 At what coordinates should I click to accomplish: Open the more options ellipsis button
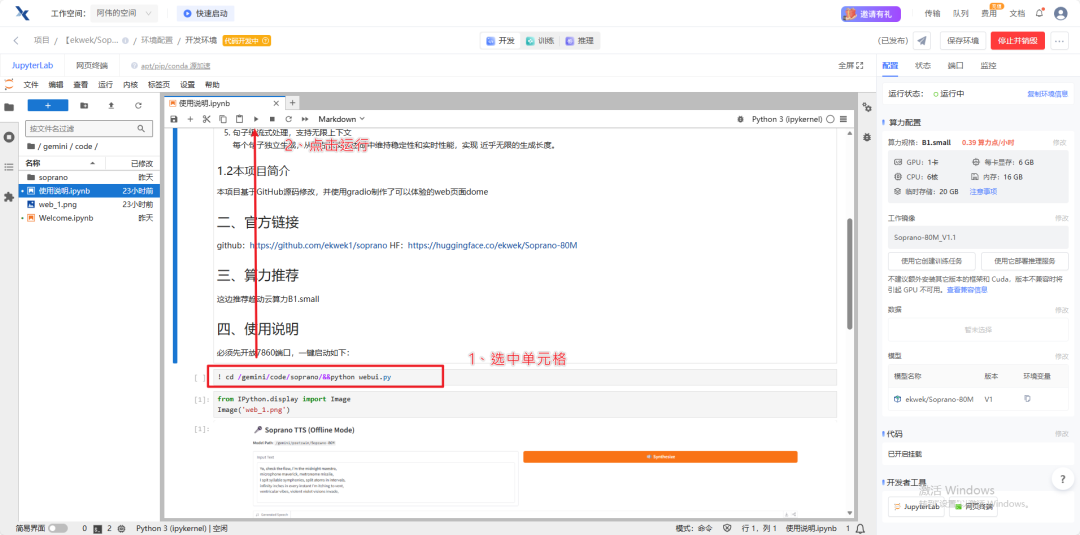click(x=1060, y=41)
